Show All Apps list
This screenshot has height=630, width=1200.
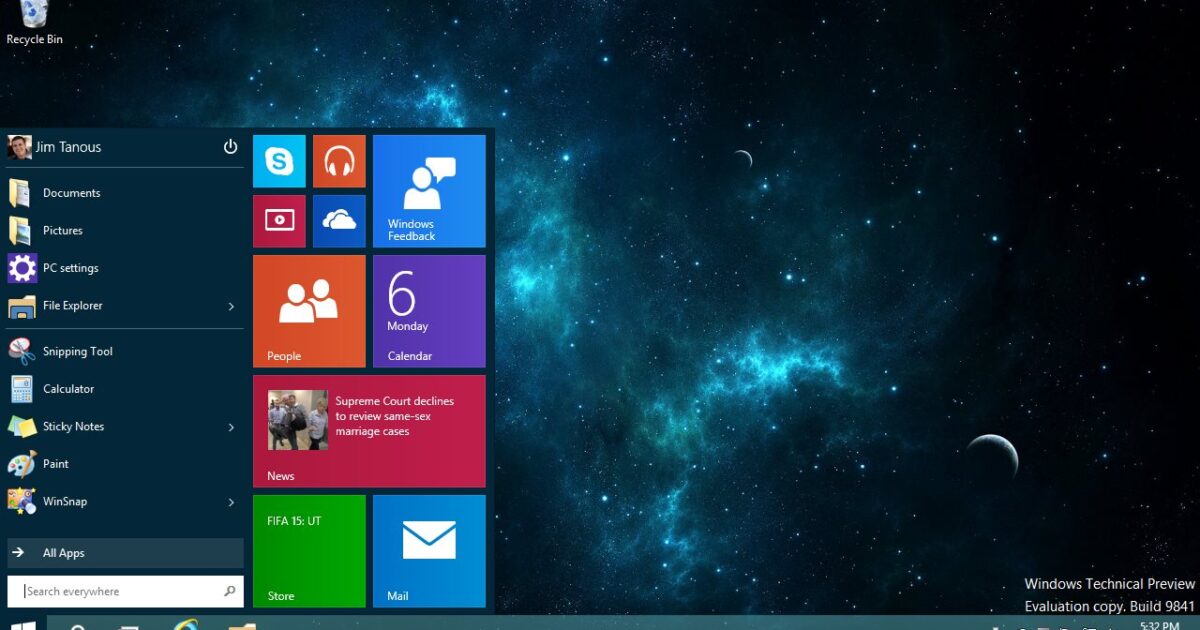tap(125, 553)
